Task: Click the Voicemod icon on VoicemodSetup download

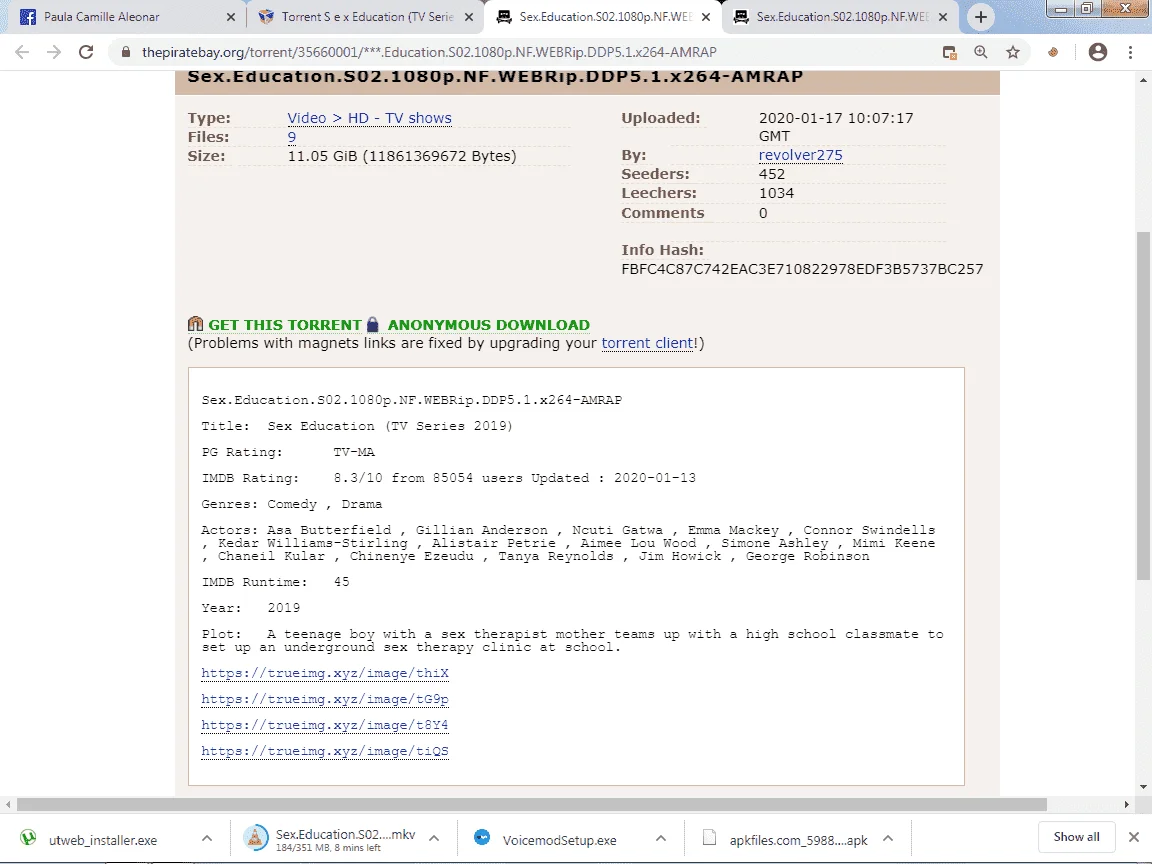Action: (x=482, y=838)
